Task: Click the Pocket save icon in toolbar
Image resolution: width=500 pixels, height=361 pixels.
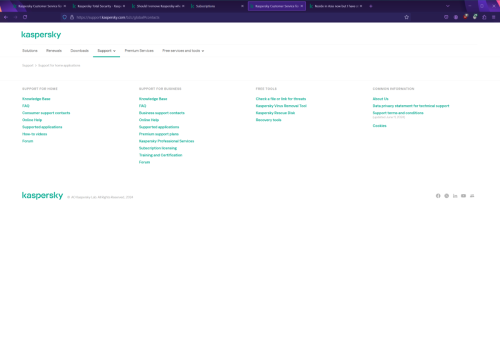Action: pyautogui.click(x=446, y=17)
